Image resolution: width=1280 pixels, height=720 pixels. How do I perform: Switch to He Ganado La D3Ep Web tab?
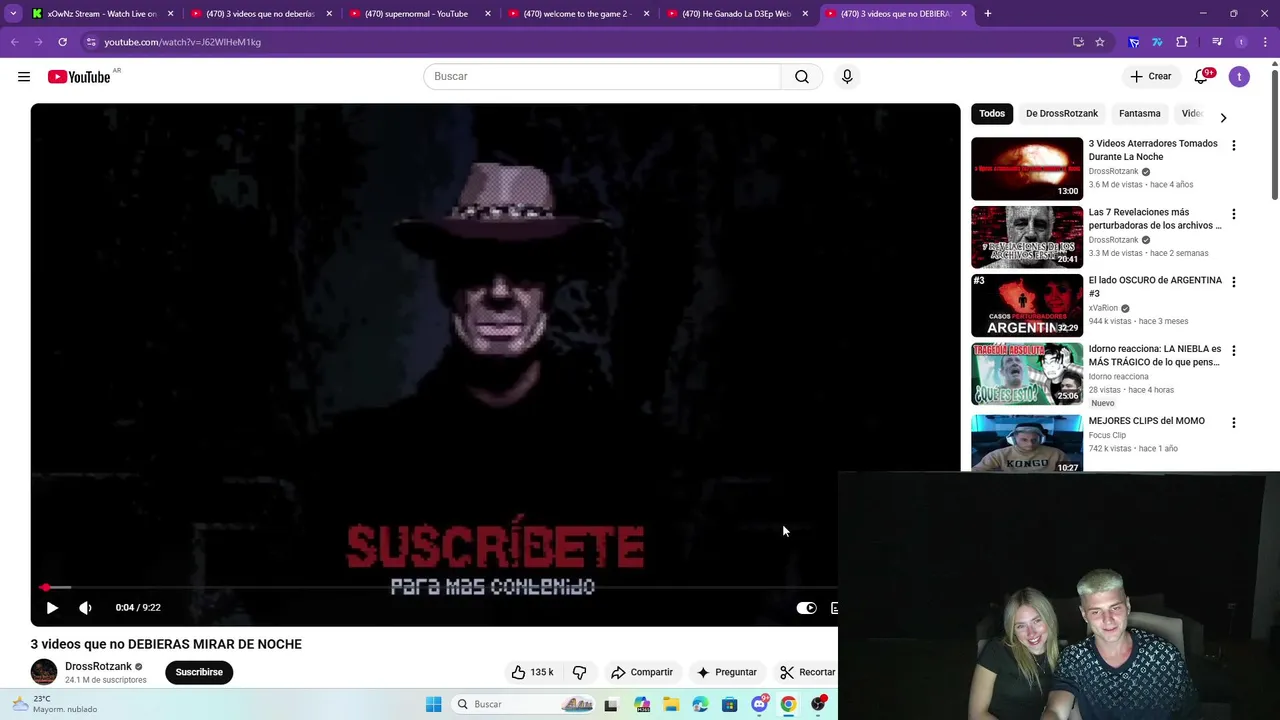(x=735, y=14)
